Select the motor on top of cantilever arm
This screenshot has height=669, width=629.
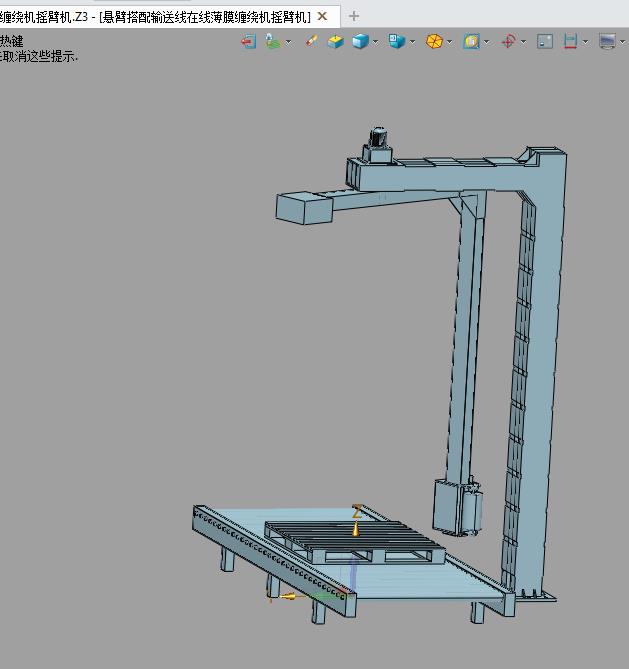point(378,137)
